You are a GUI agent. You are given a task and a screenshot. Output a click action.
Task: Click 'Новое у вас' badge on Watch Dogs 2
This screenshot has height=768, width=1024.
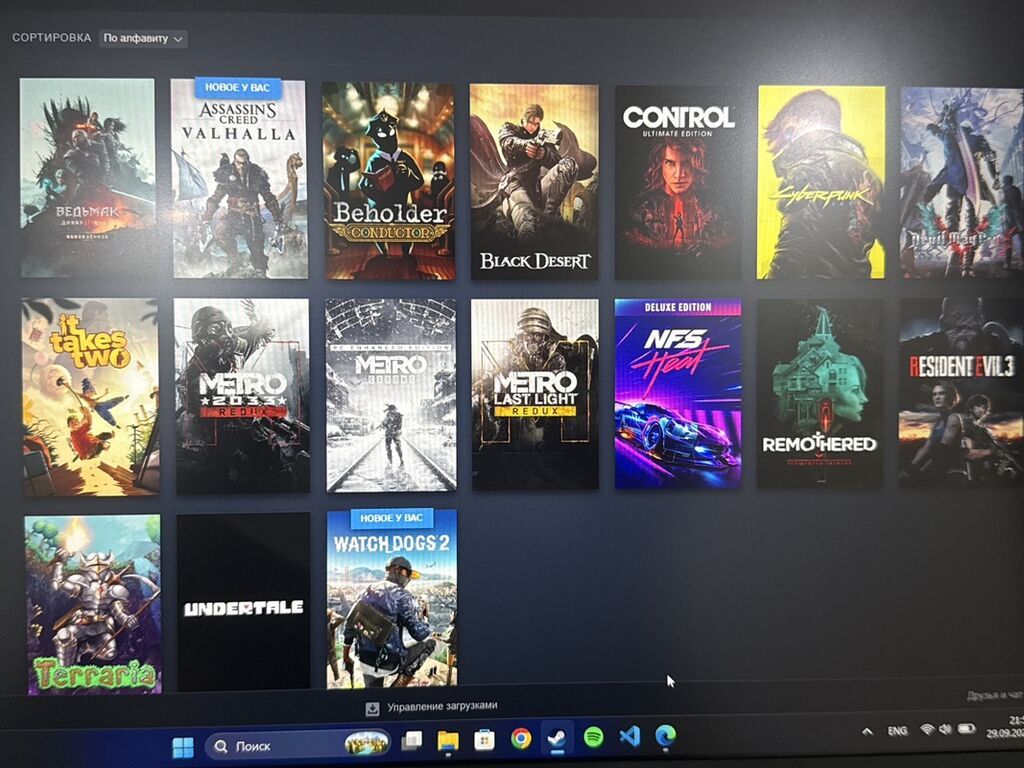click(x=392, y=519)
